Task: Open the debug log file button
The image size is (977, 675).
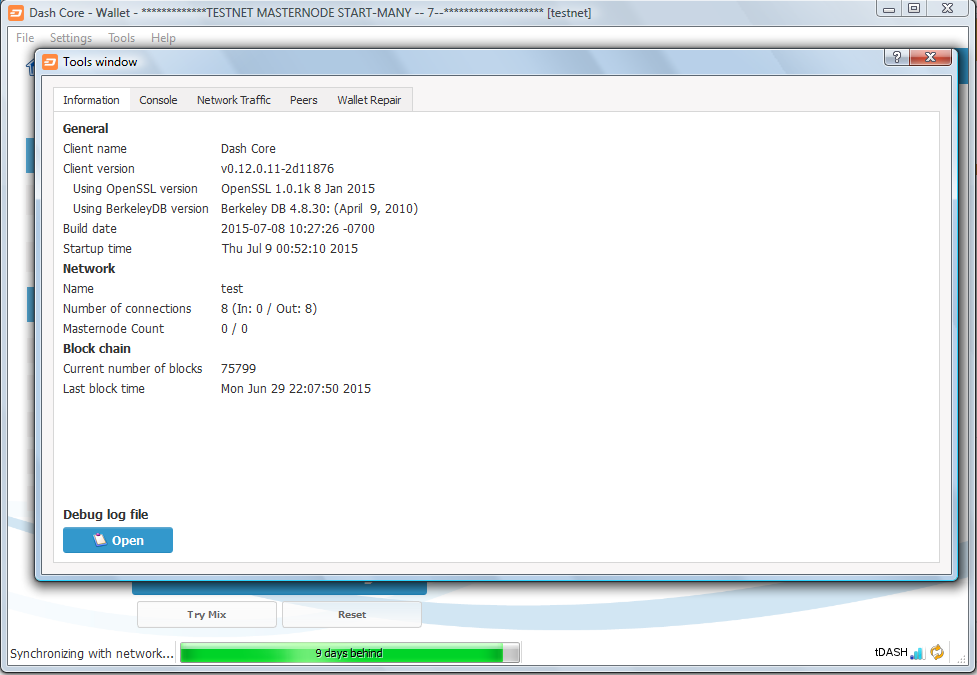Action: click(x=118, y=540)
